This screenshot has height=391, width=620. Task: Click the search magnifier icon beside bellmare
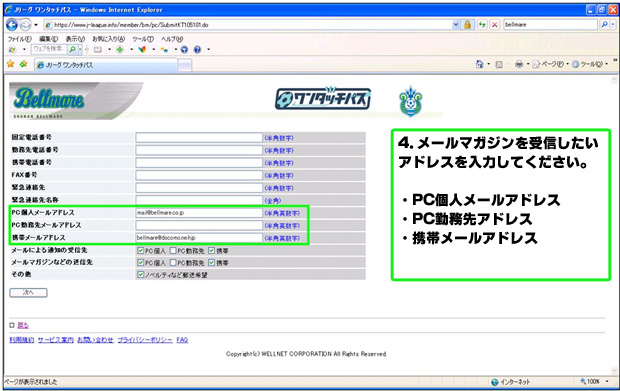click(604, 25)
